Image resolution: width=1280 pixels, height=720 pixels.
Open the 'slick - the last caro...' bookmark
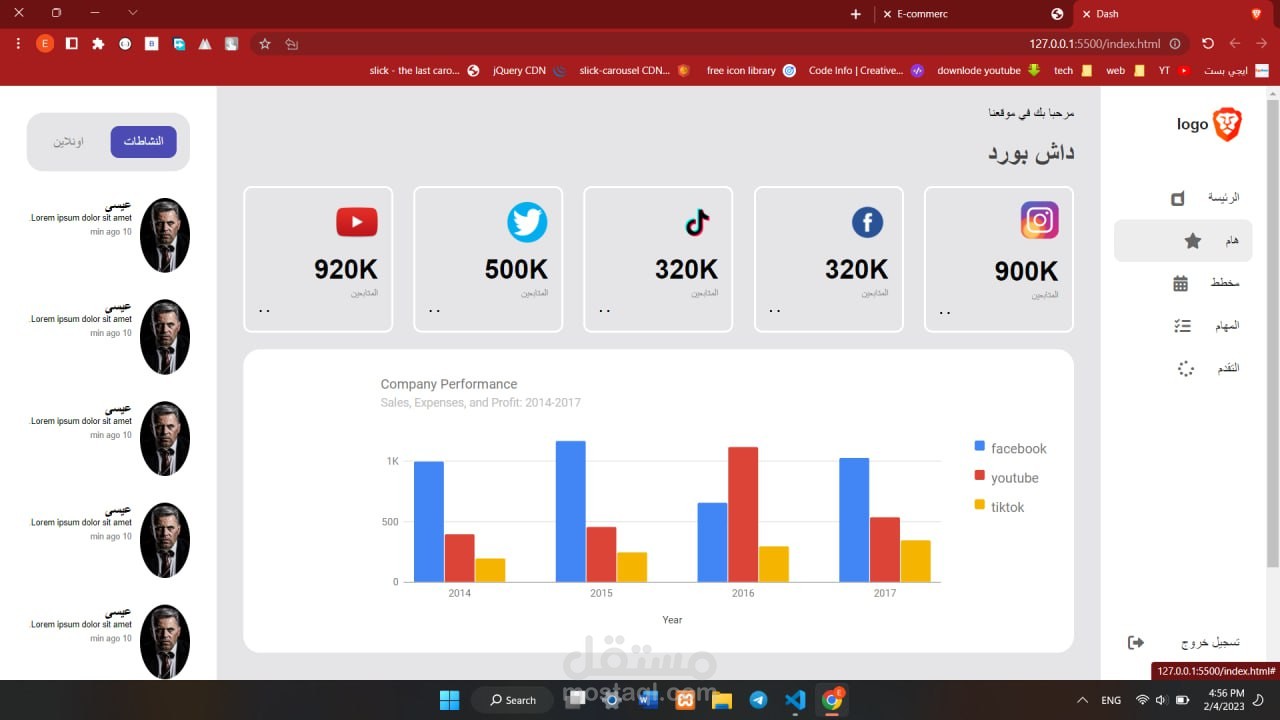click(x=424, y=70)
